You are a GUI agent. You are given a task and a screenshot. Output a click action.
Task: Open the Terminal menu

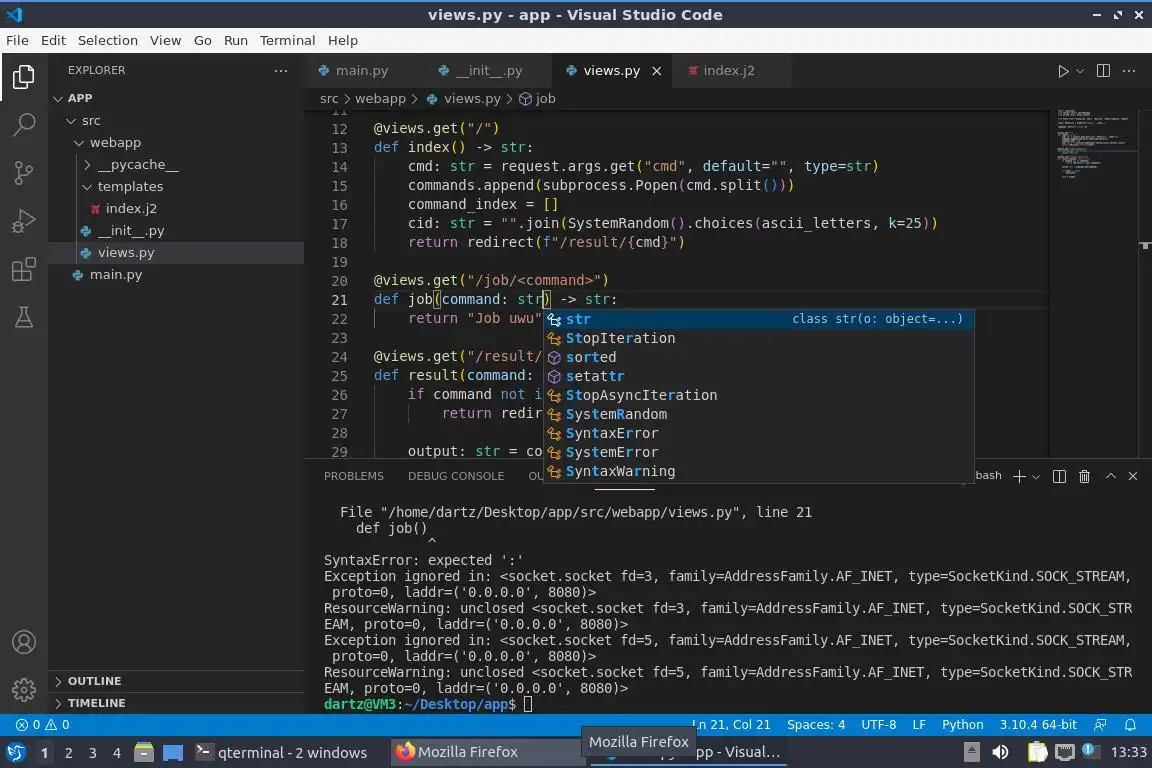coord(287,40)
